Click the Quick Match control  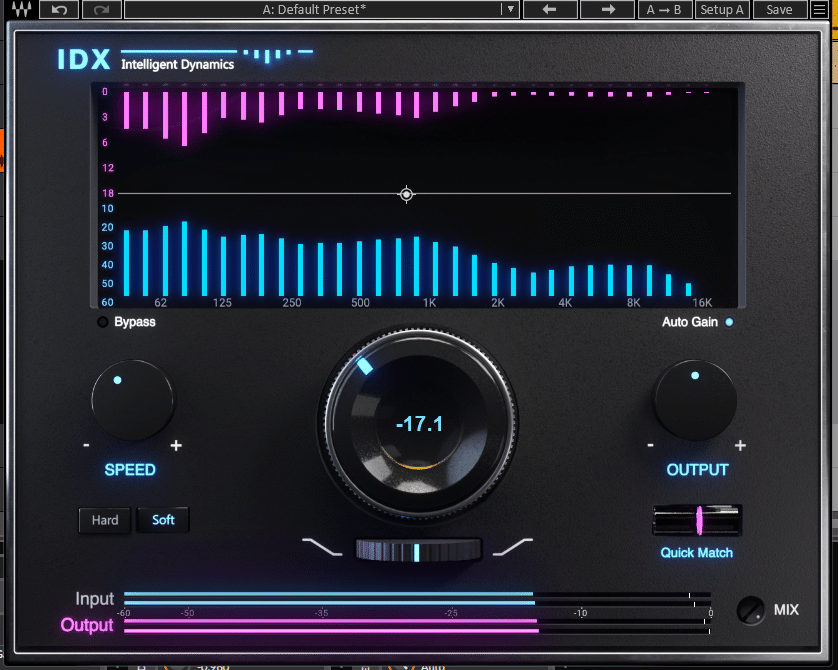[x=696, y=521]
